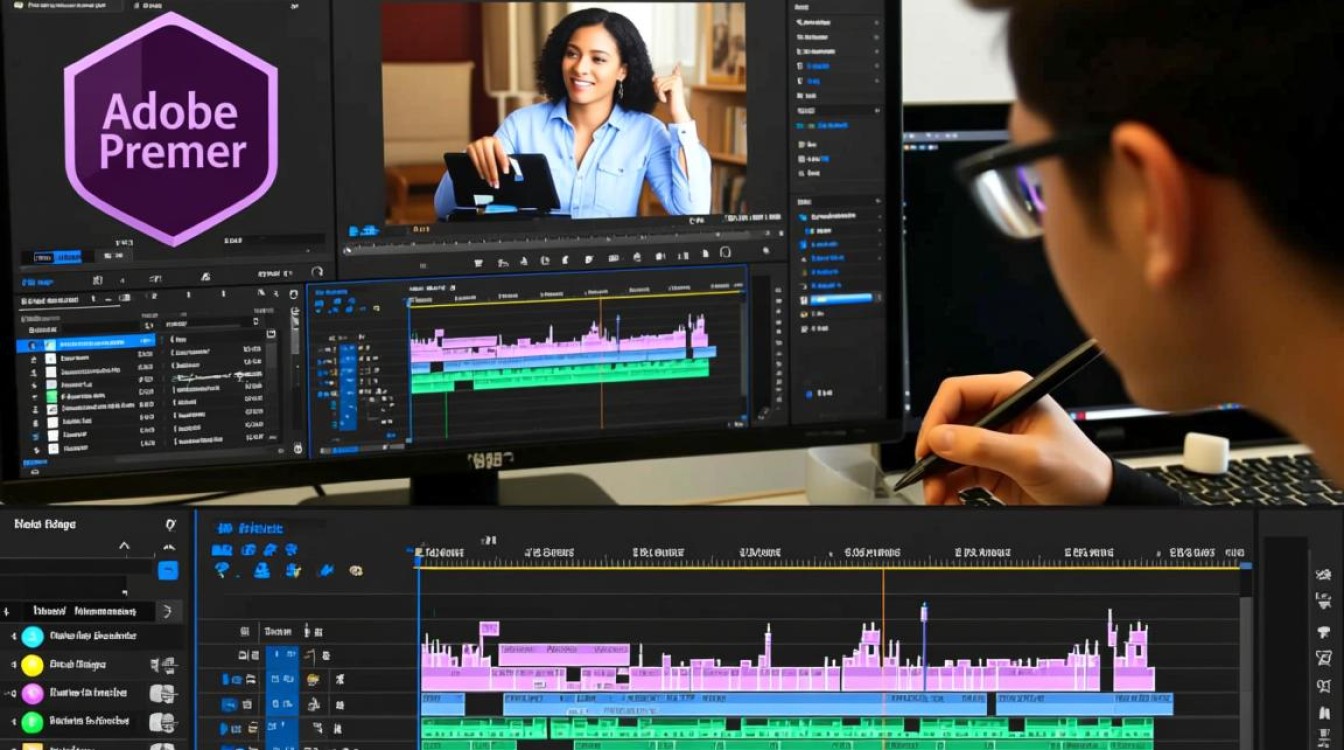Click the cyan label circle in the lower-left list
The image size is (1344, 750).
(33, 636)
